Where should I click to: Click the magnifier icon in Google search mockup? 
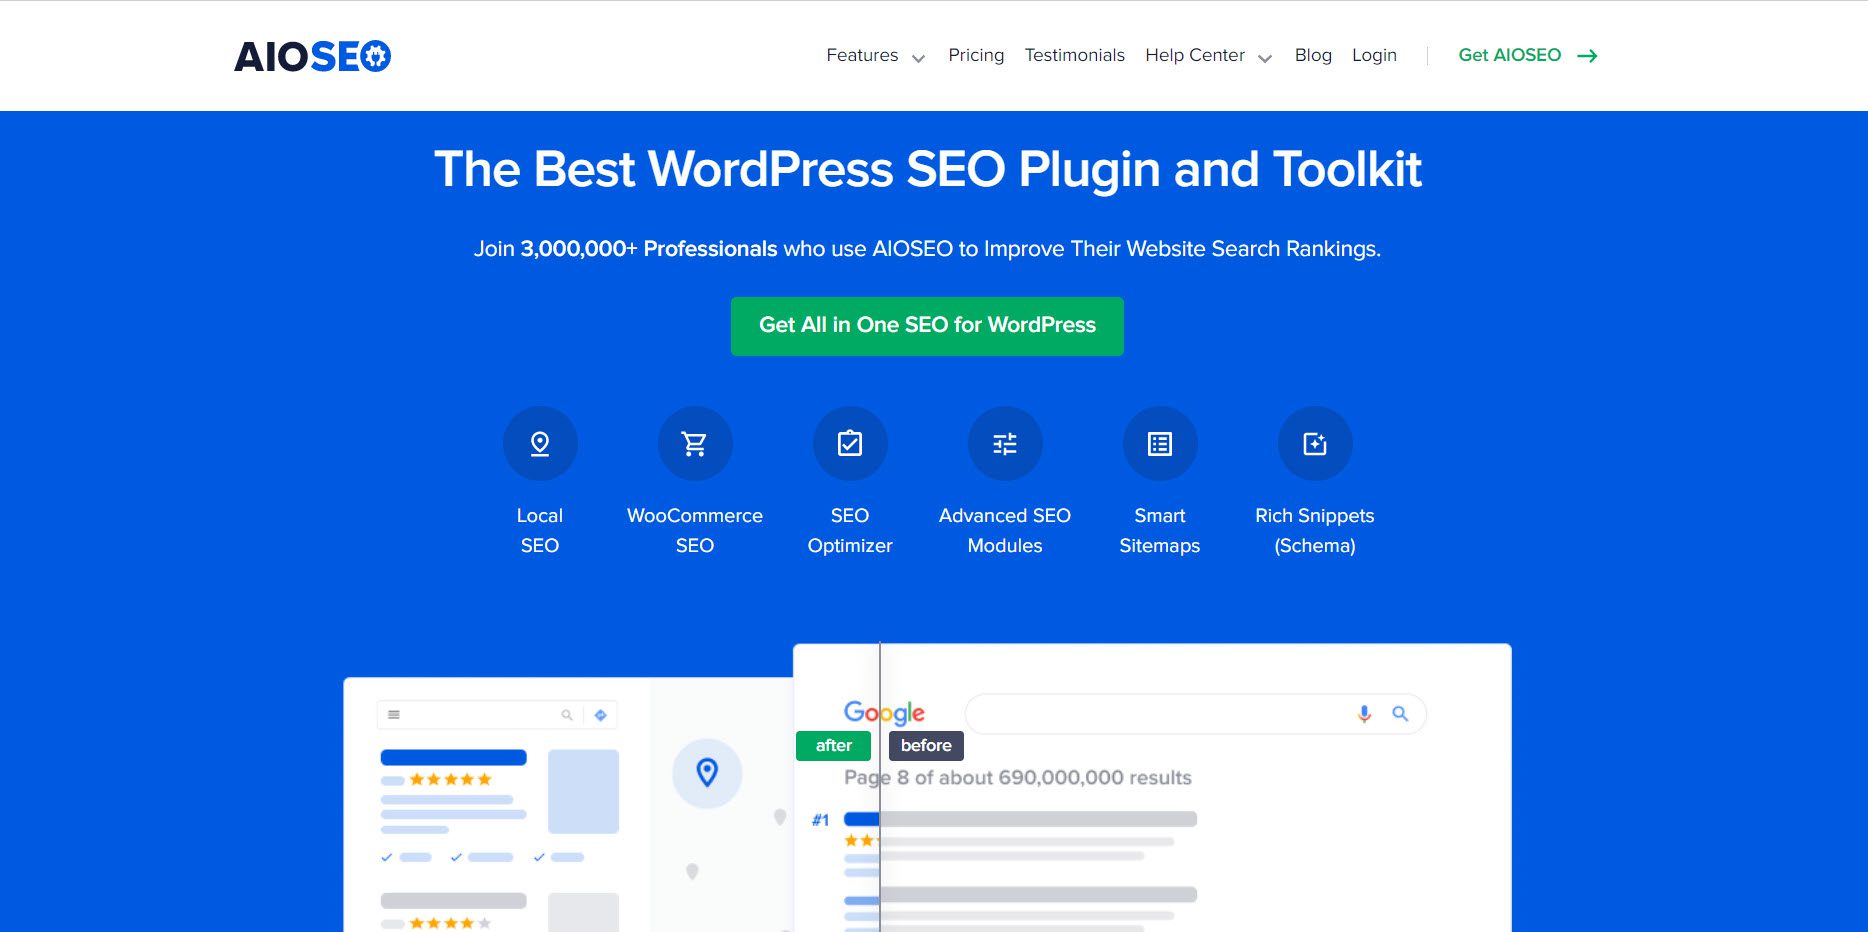pos(1400,714)
